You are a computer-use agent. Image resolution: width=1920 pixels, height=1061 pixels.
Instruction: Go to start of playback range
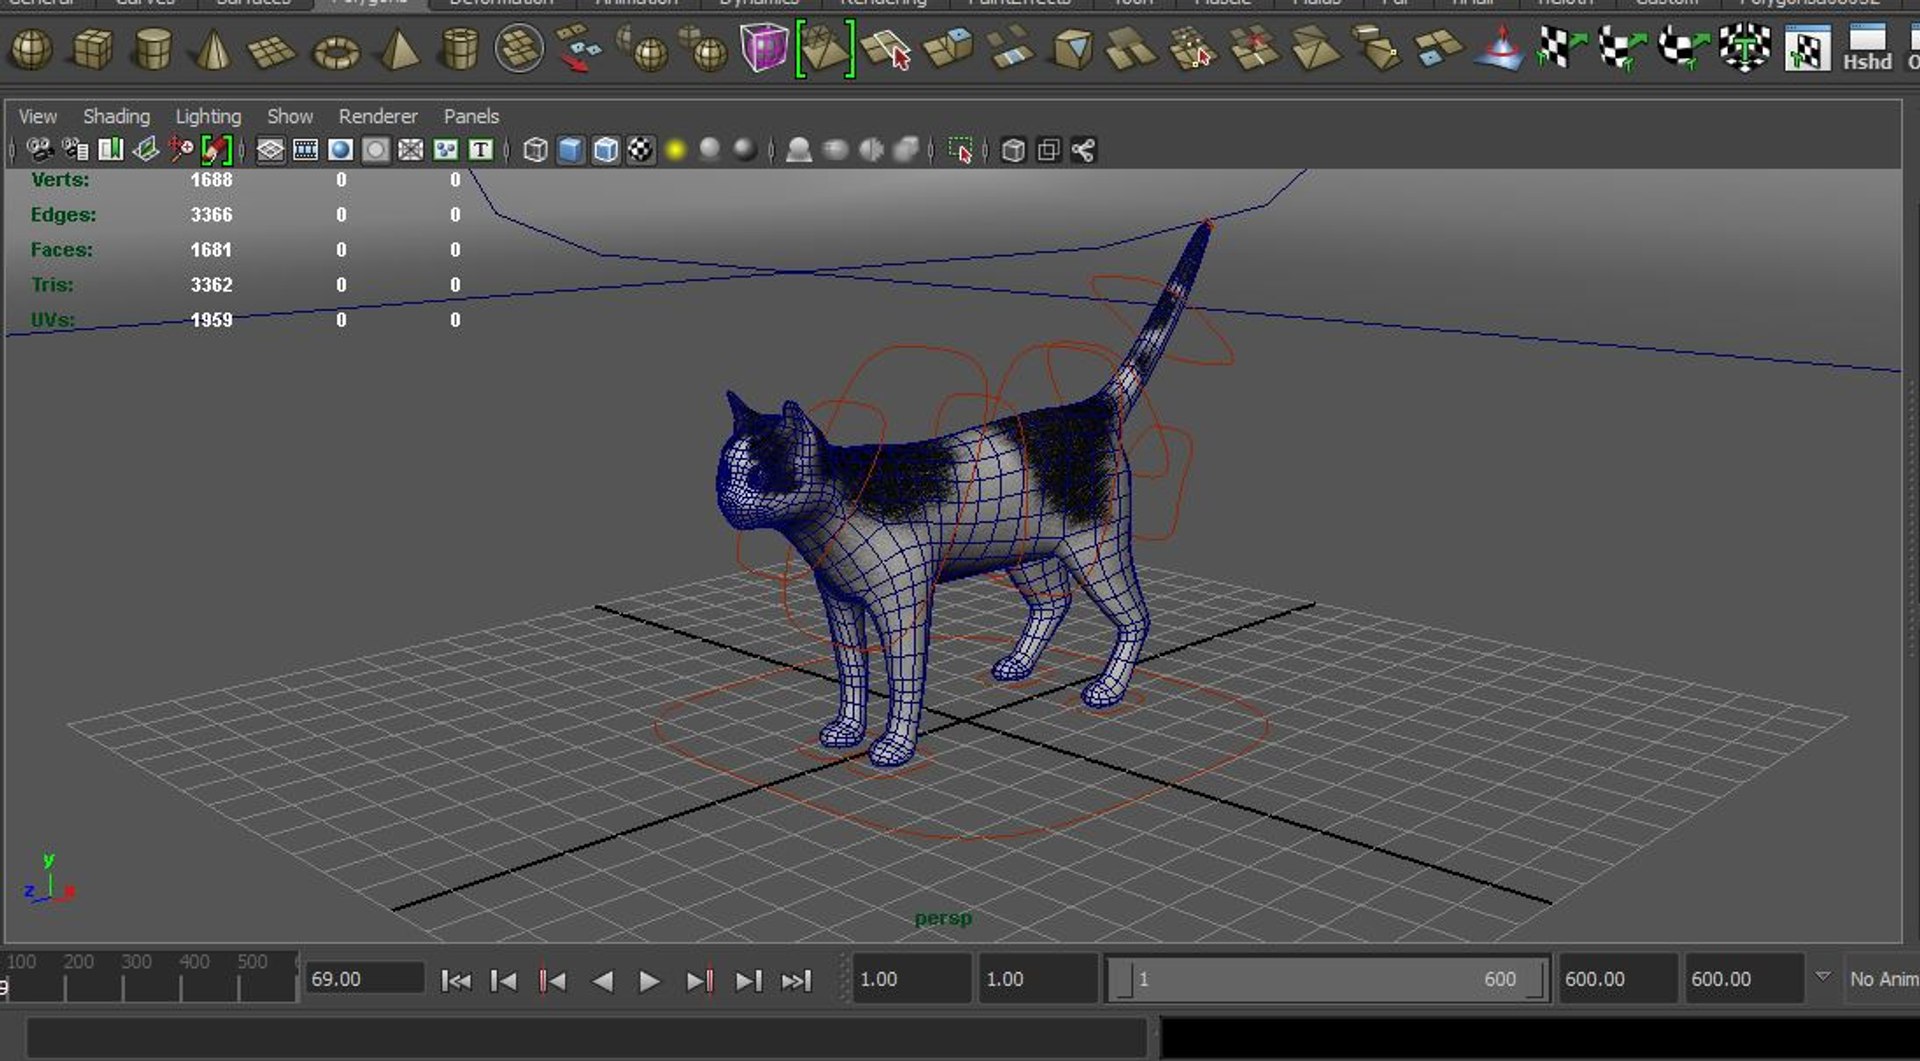456,981
